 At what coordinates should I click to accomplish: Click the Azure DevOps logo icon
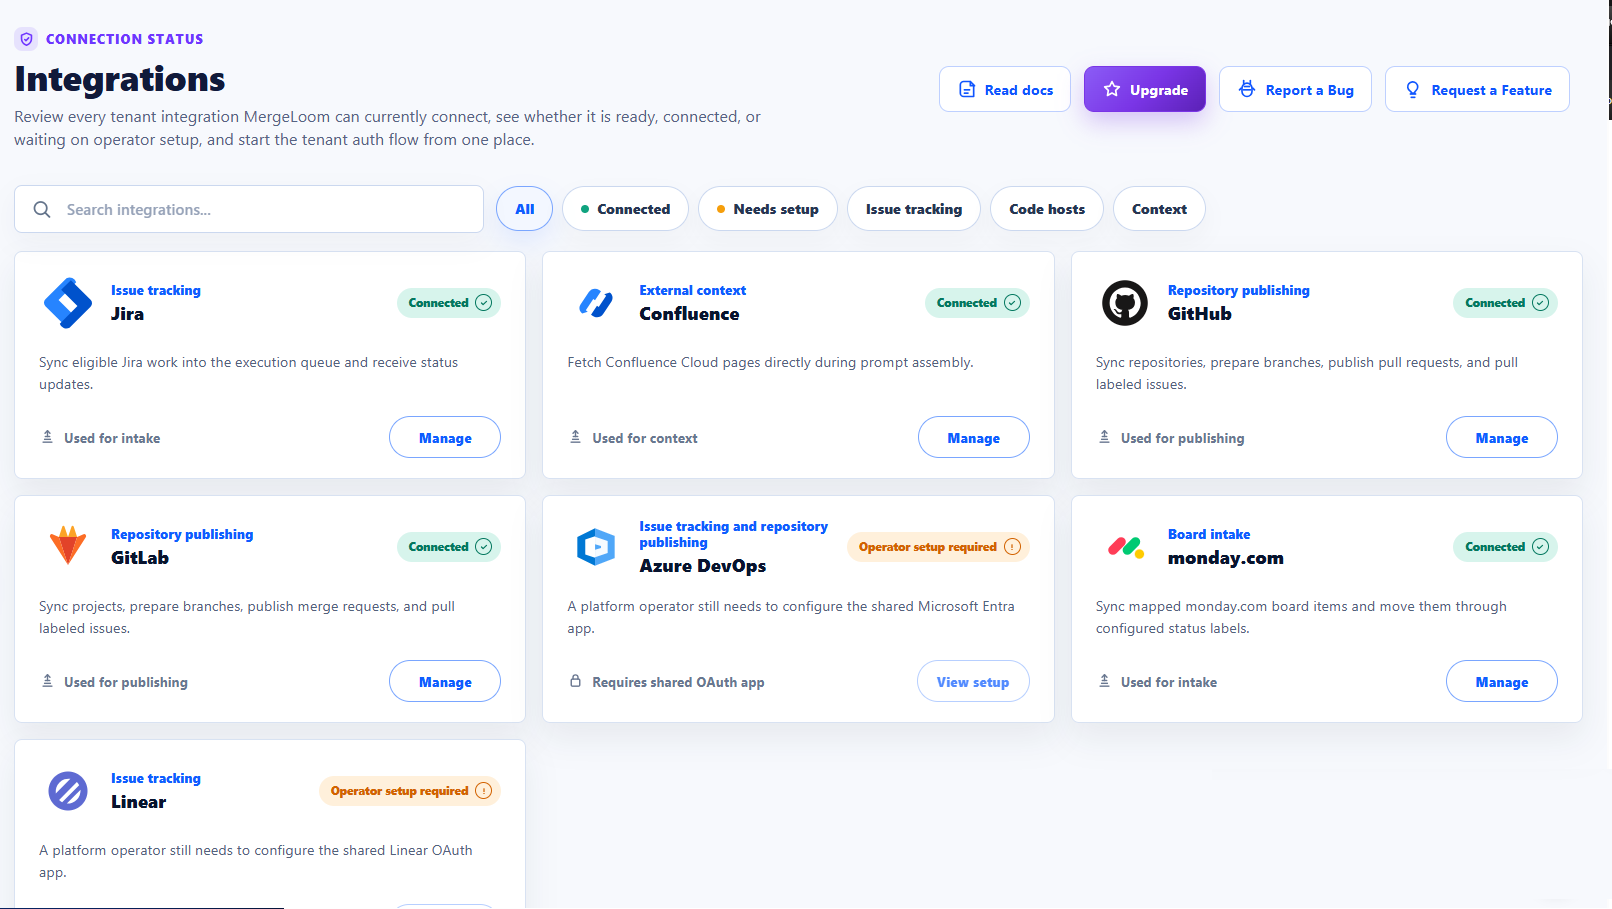[x=596, y=547]
